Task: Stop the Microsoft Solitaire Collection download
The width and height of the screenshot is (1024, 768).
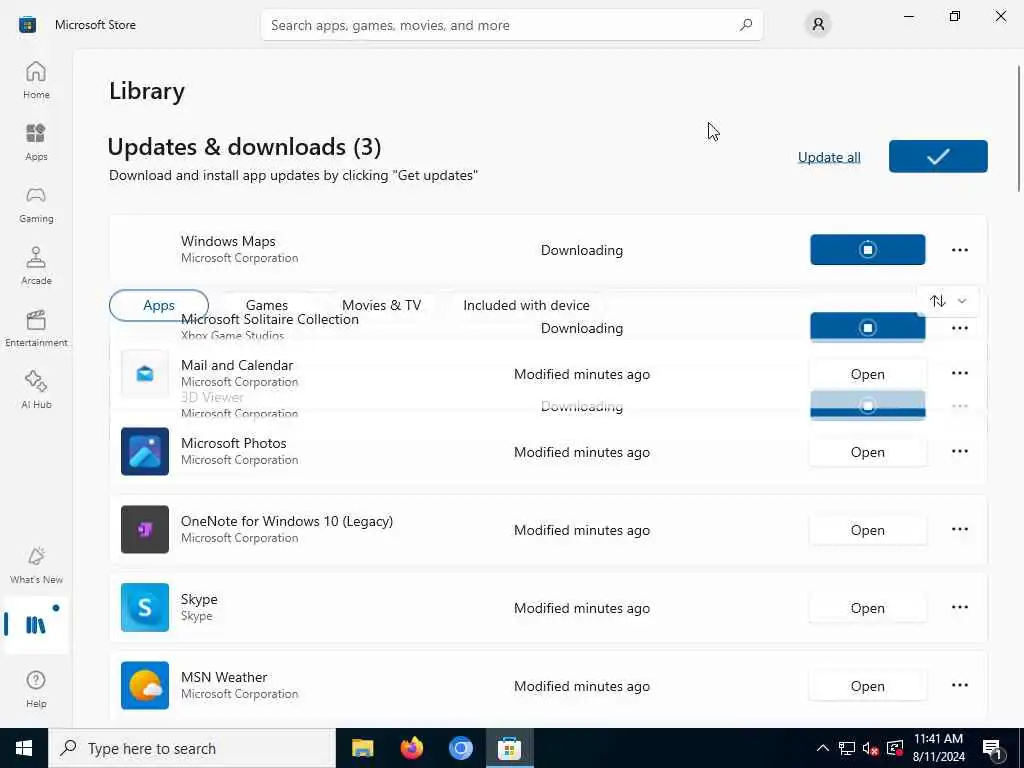Action: pyautogui.click(x=867, y=327)
